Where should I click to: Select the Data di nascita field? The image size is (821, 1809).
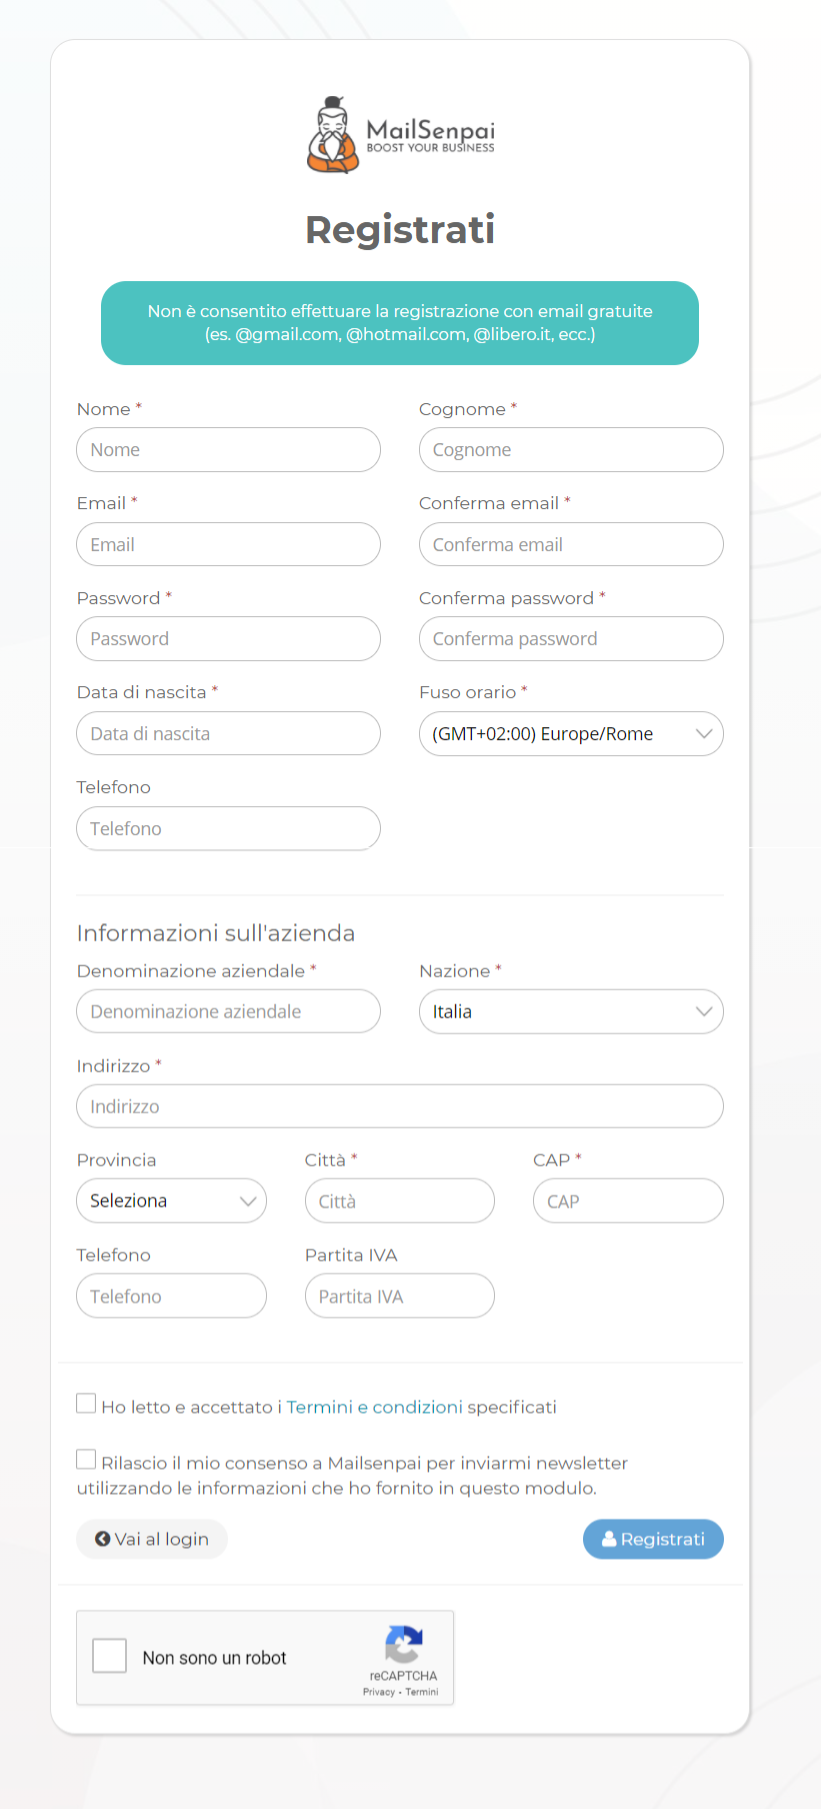pyautogui.click(x=228, y=734)
